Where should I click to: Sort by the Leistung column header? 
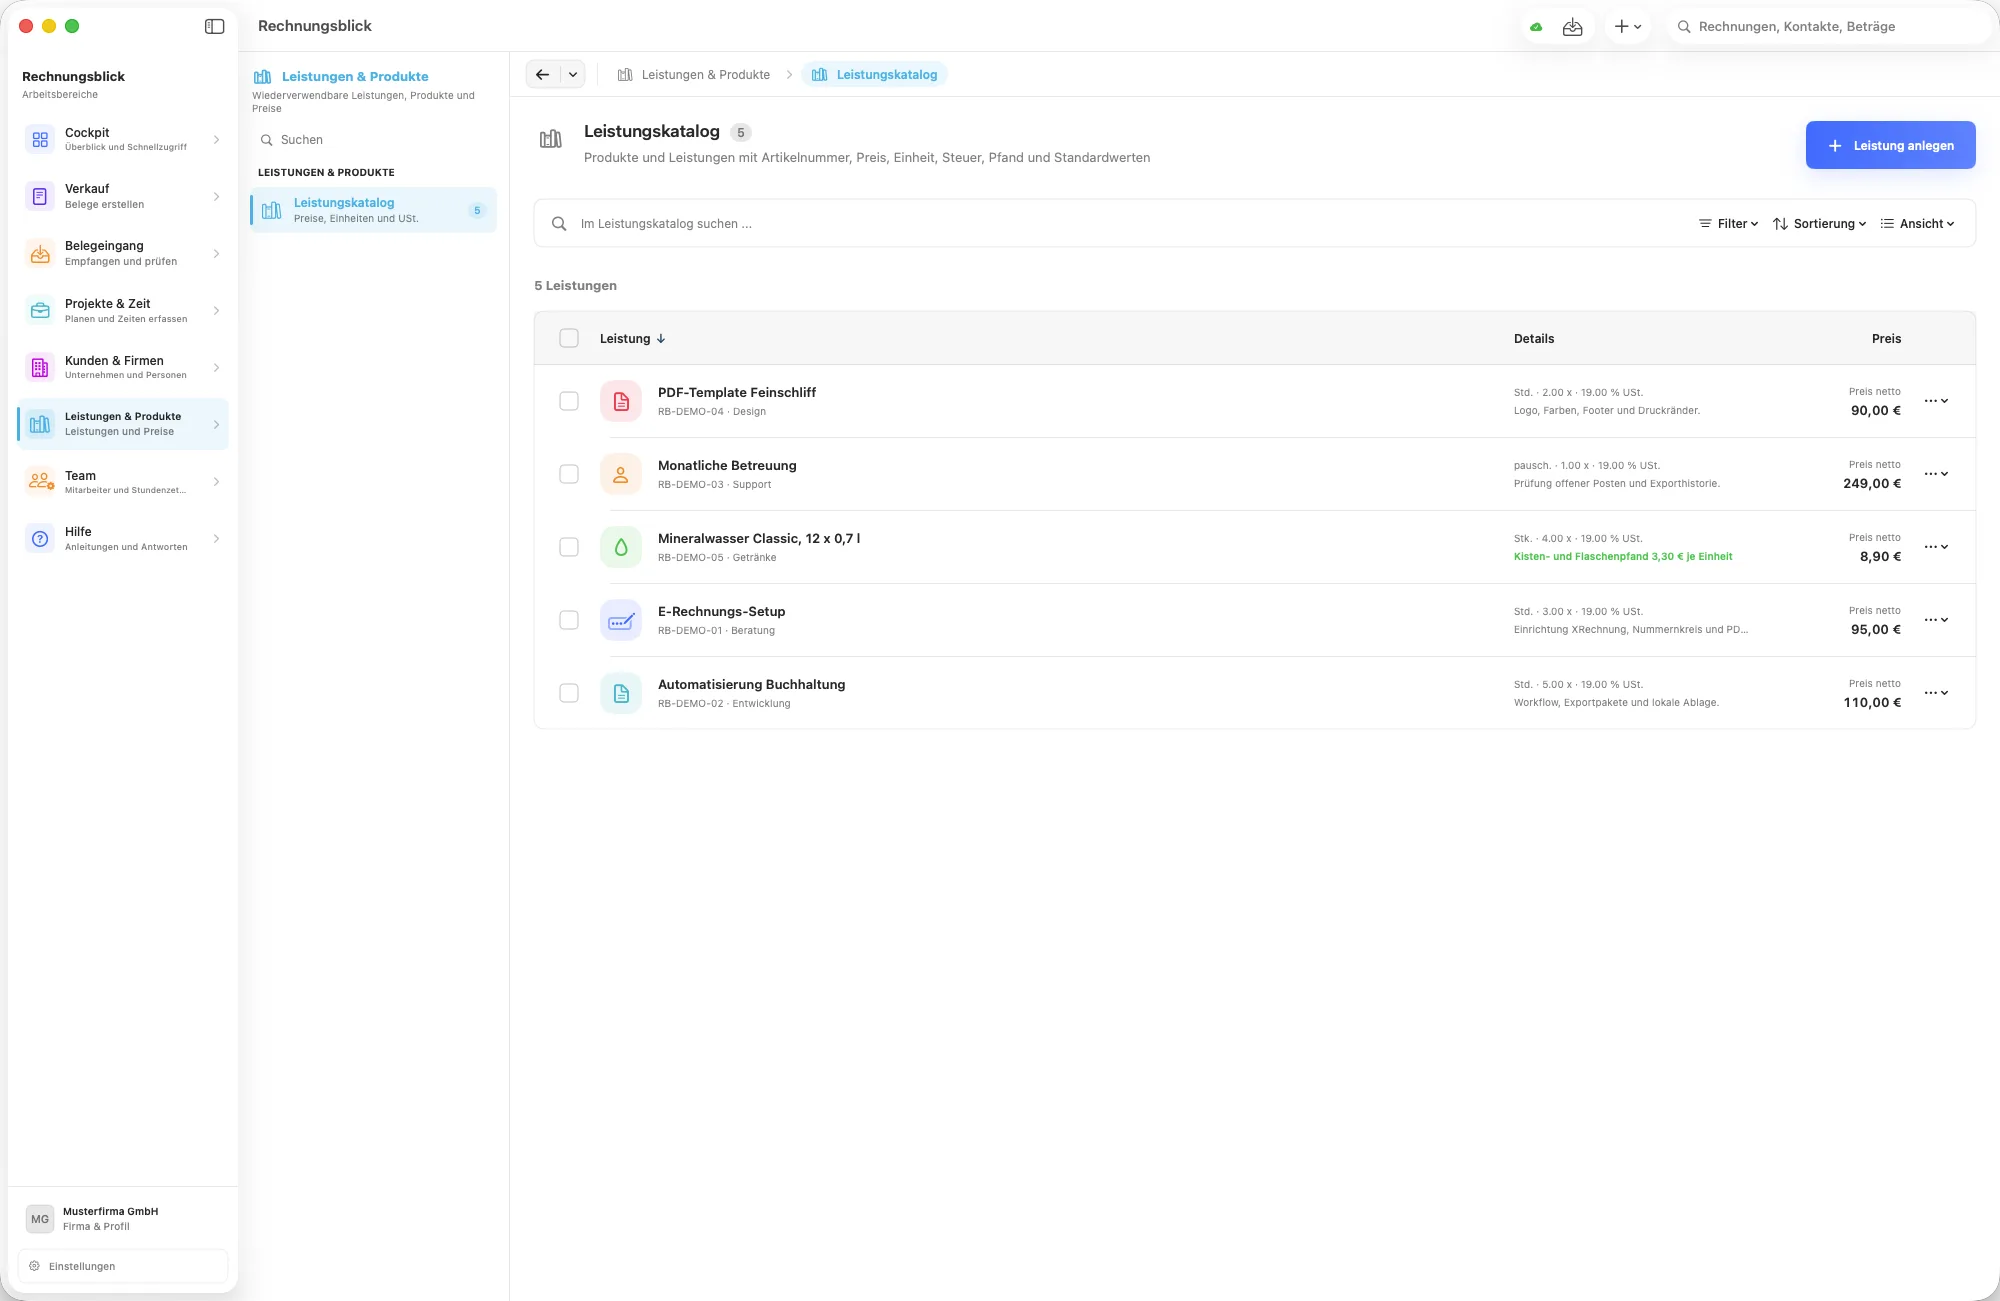(632, 339)
